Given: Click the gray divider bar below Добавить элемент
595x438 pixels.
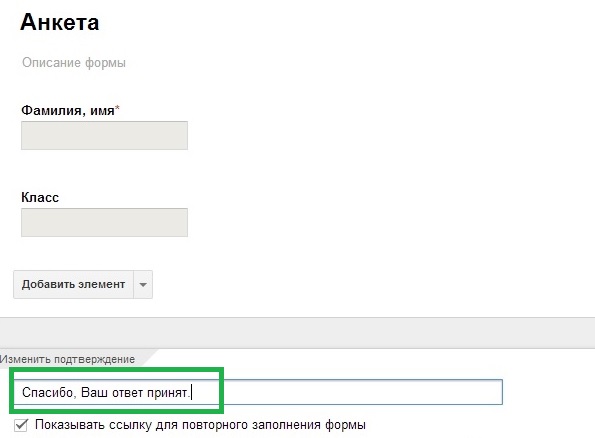Looking at the screenshot, I should [x=298, y=333].
